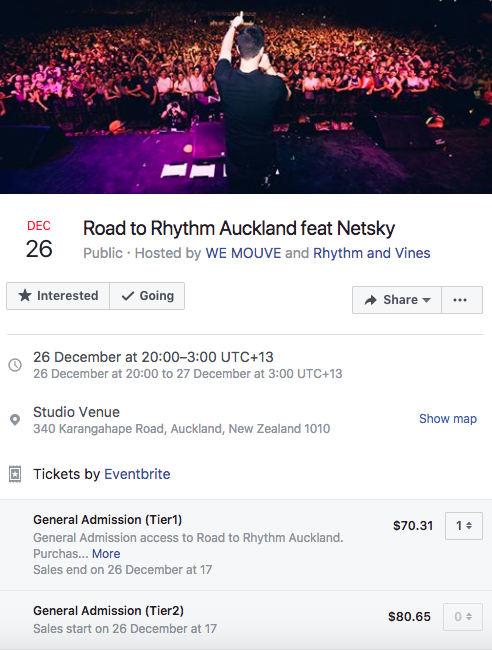Click the ticket icon beside Tickets by
The height and width of the screenshot is (650, 492).
15,474
